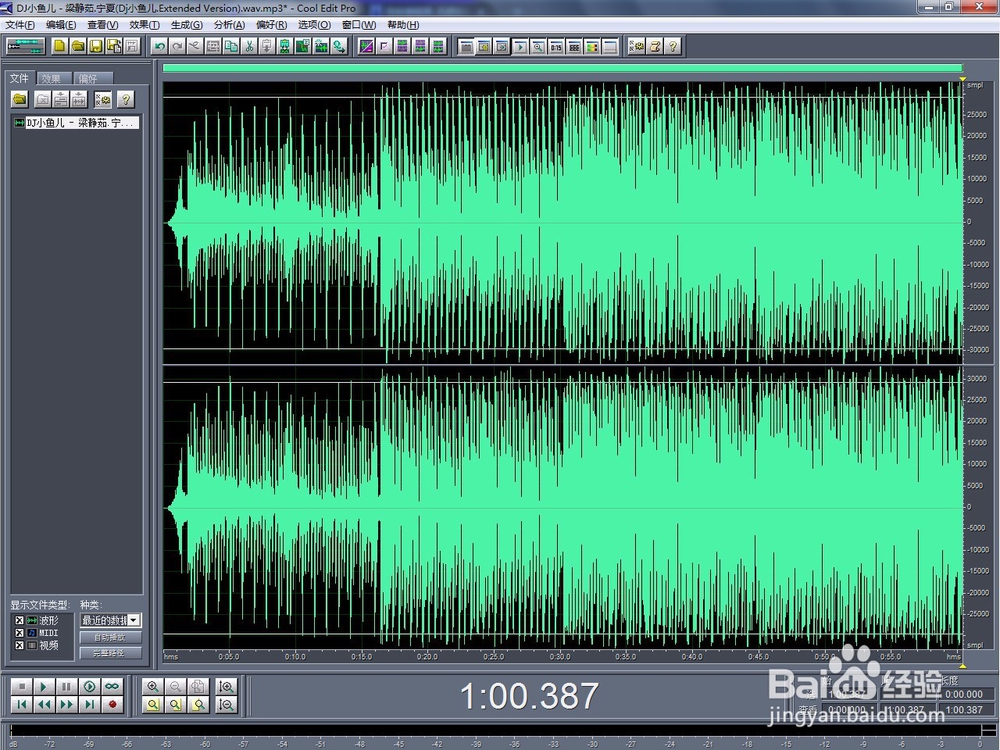Zoom to right edge of selection
Screen dimensions: 1000x750
pyautogui.click(x=198, y=704)
